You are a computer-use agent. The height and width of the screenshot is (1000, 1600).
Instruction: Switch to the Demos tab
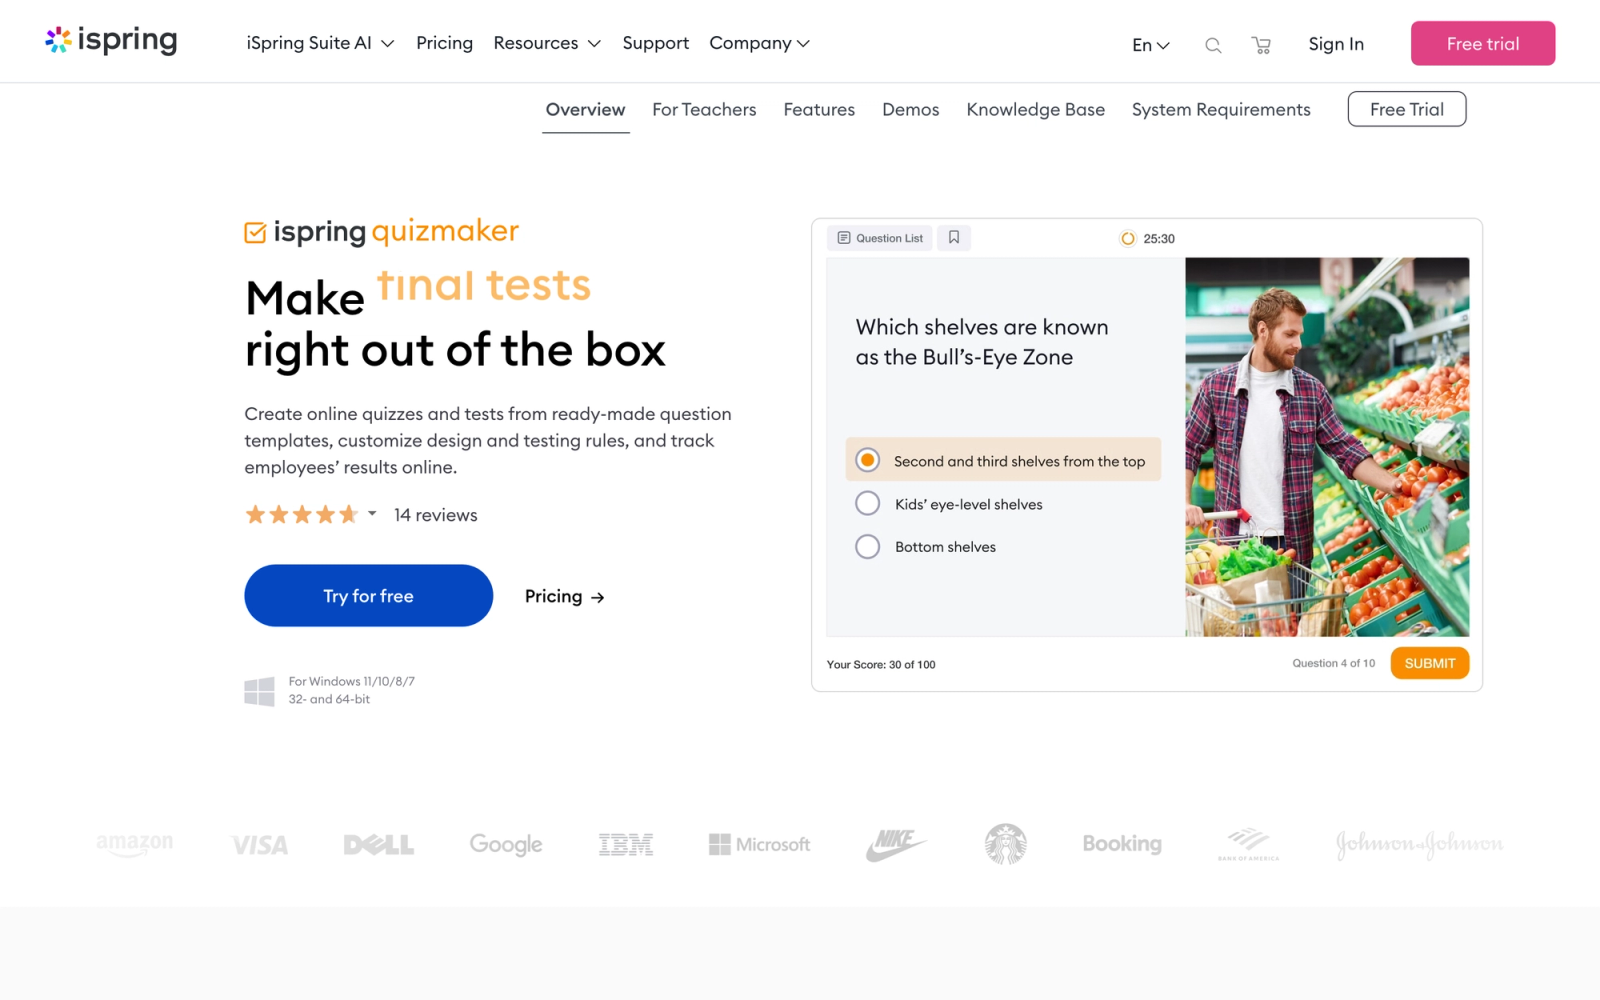pyautogui.click(x=910, y=110)
